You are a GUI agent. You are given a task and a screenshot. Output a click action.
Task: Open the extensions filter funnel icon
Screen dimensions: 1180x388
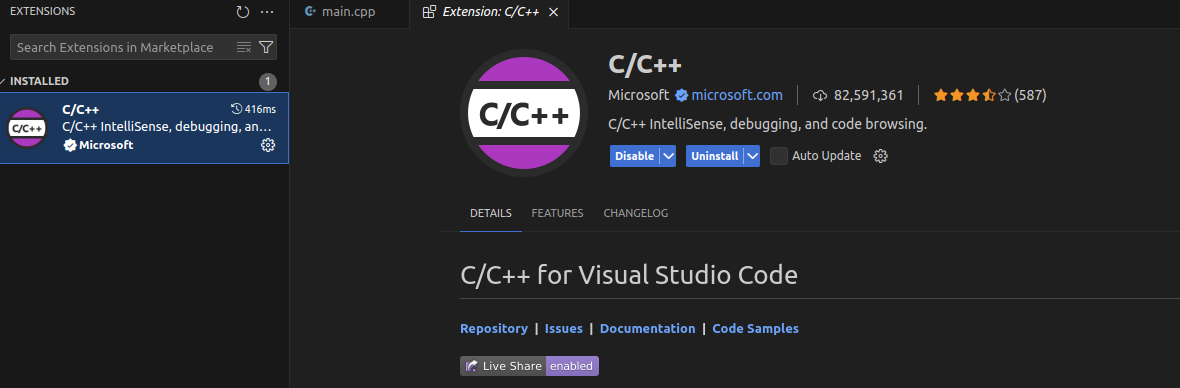[266, 47]
